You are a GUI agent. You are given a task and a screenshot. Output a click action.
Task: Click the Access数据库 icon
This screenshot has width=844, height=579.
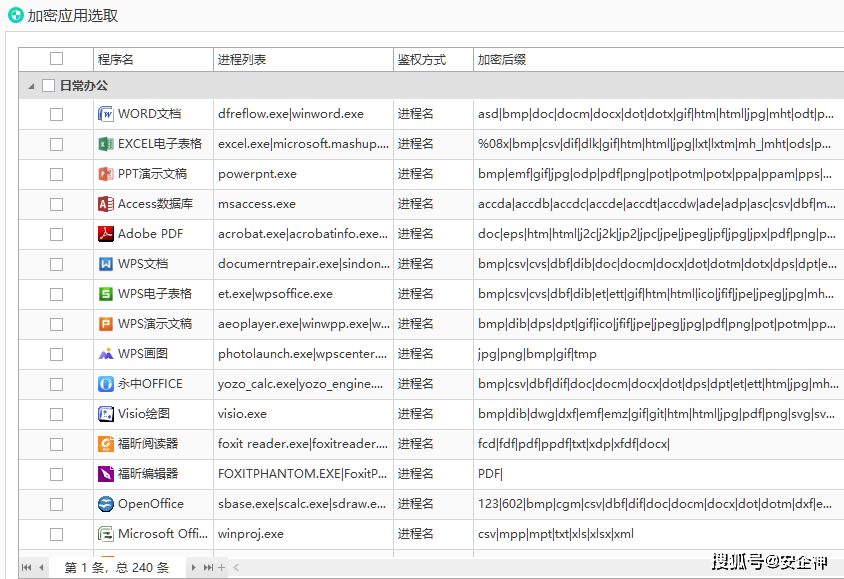click(x=106, y=204)
